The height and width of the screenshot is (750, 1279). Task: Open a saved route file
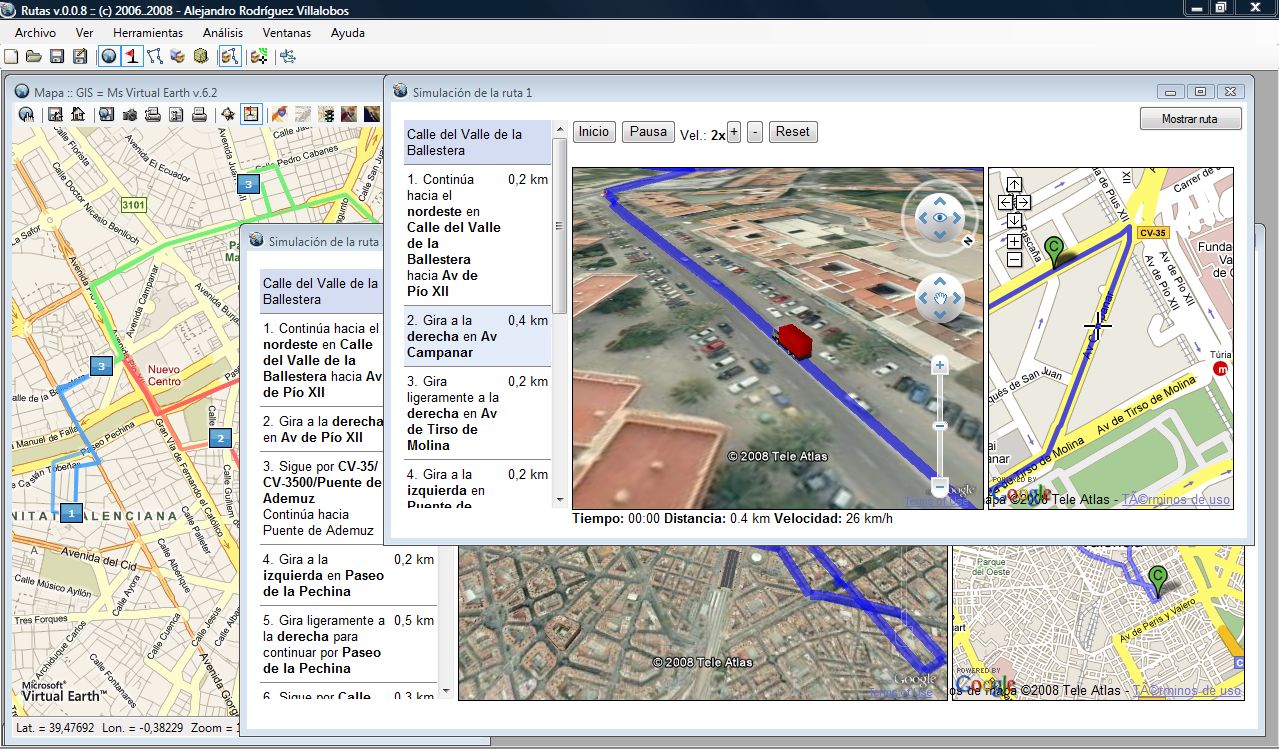click(x=34, y=57)
